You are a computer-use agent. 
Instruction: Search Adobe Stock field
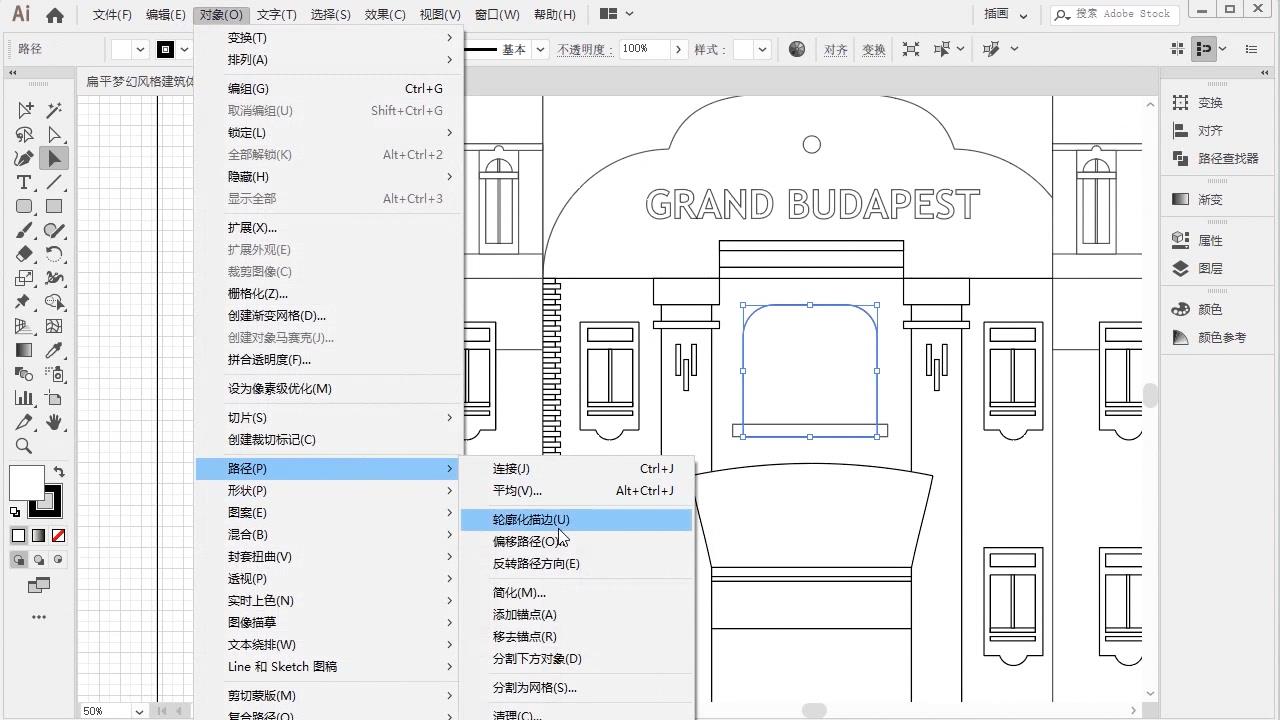(x=1112, y=14)
